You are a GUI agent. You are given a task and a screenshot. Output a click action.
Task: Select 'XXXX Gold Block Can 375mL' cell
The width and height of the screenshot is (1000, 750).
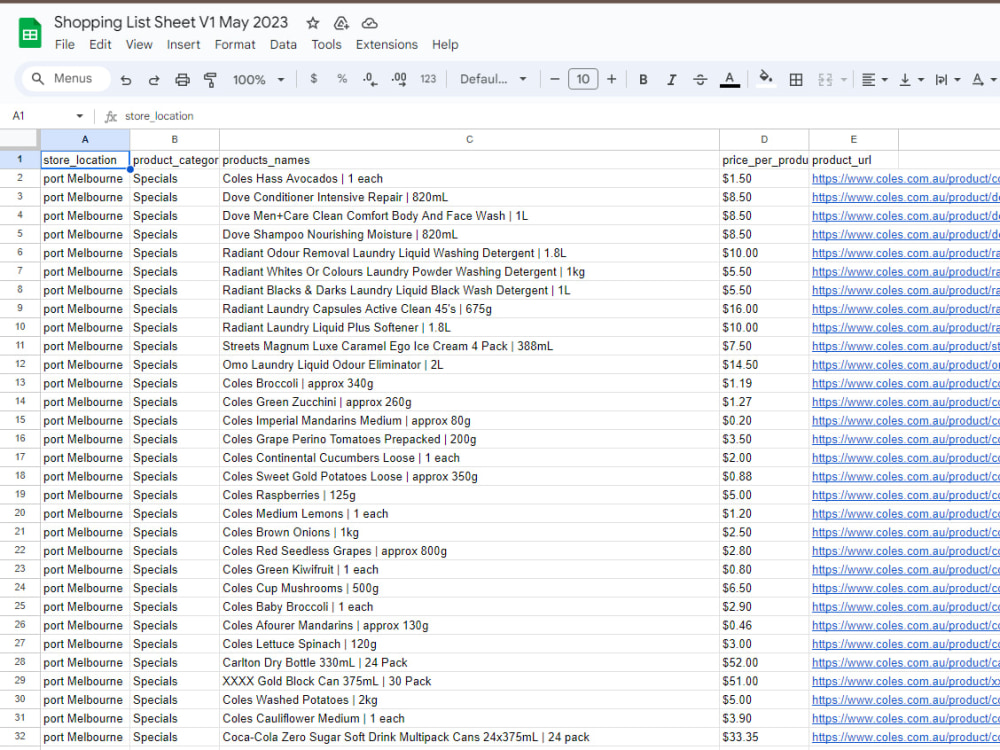coord(469,681)
